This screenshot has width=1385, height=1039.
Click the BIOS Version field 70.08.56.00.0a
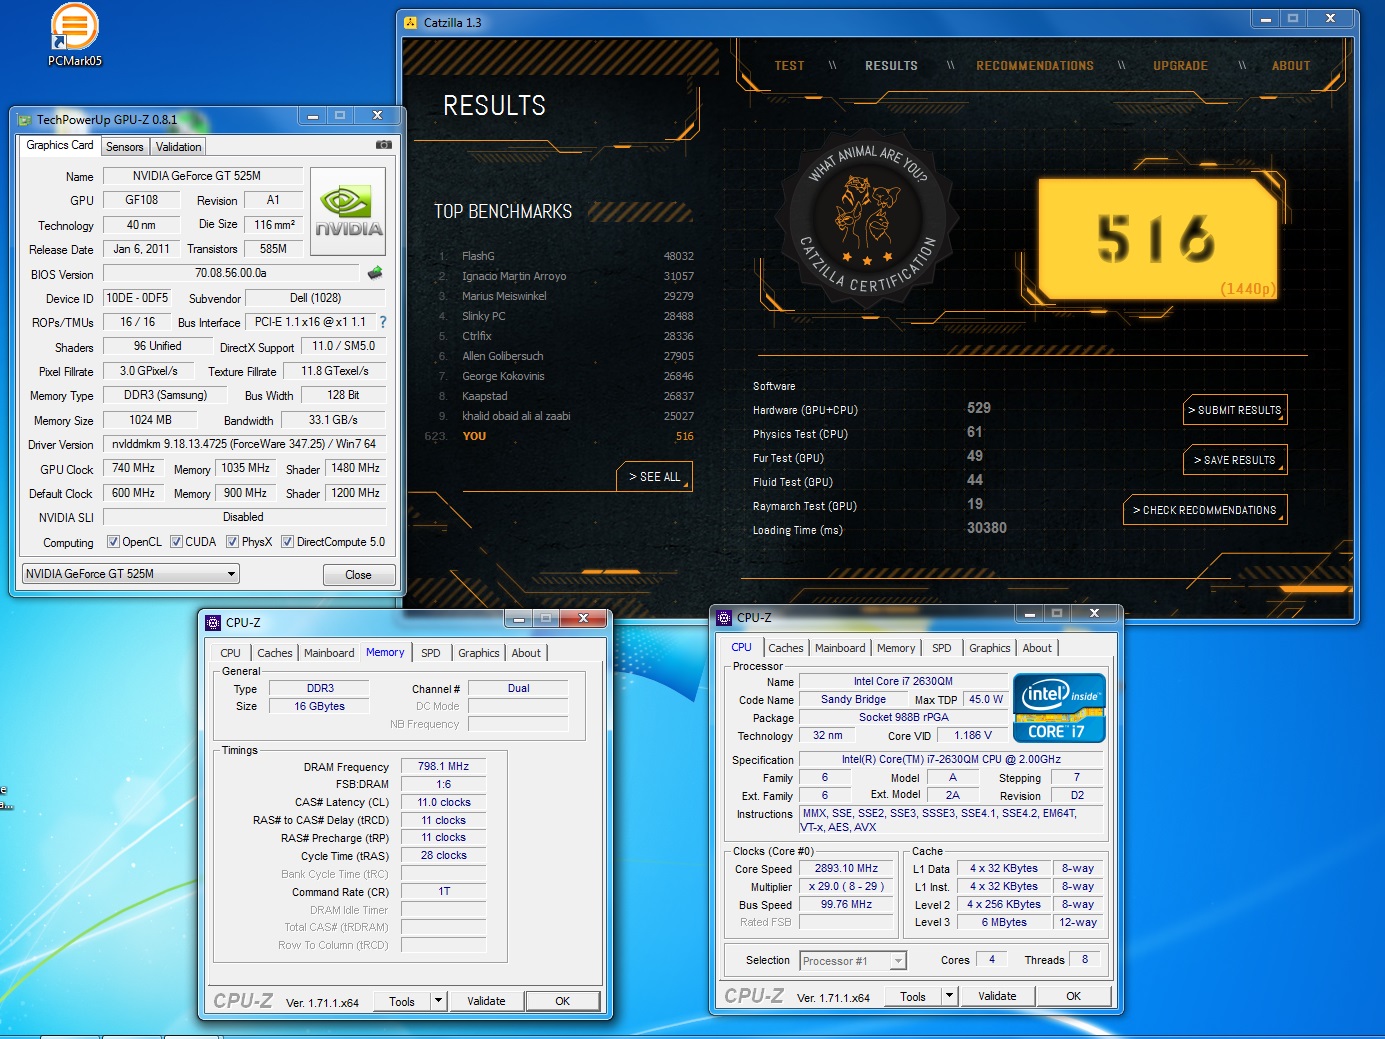click(231, 273)
